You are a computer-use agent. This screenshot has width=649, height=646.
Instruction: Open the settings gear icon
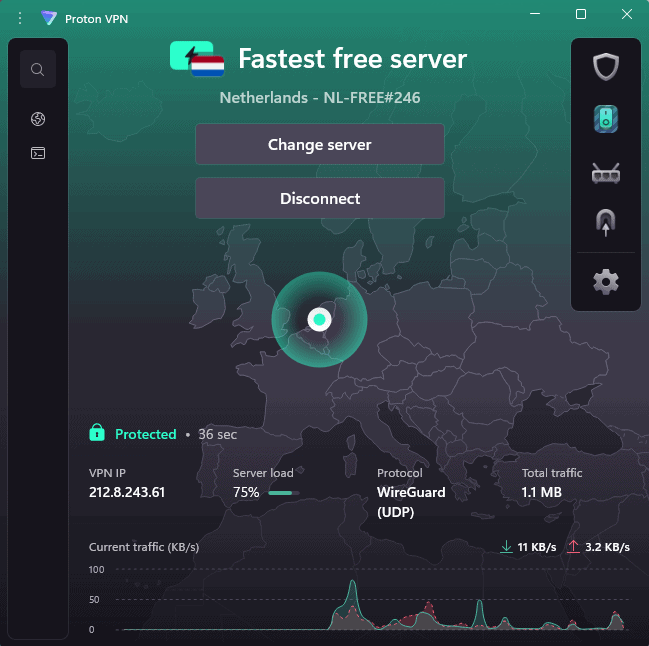click(x=605, y=282)
